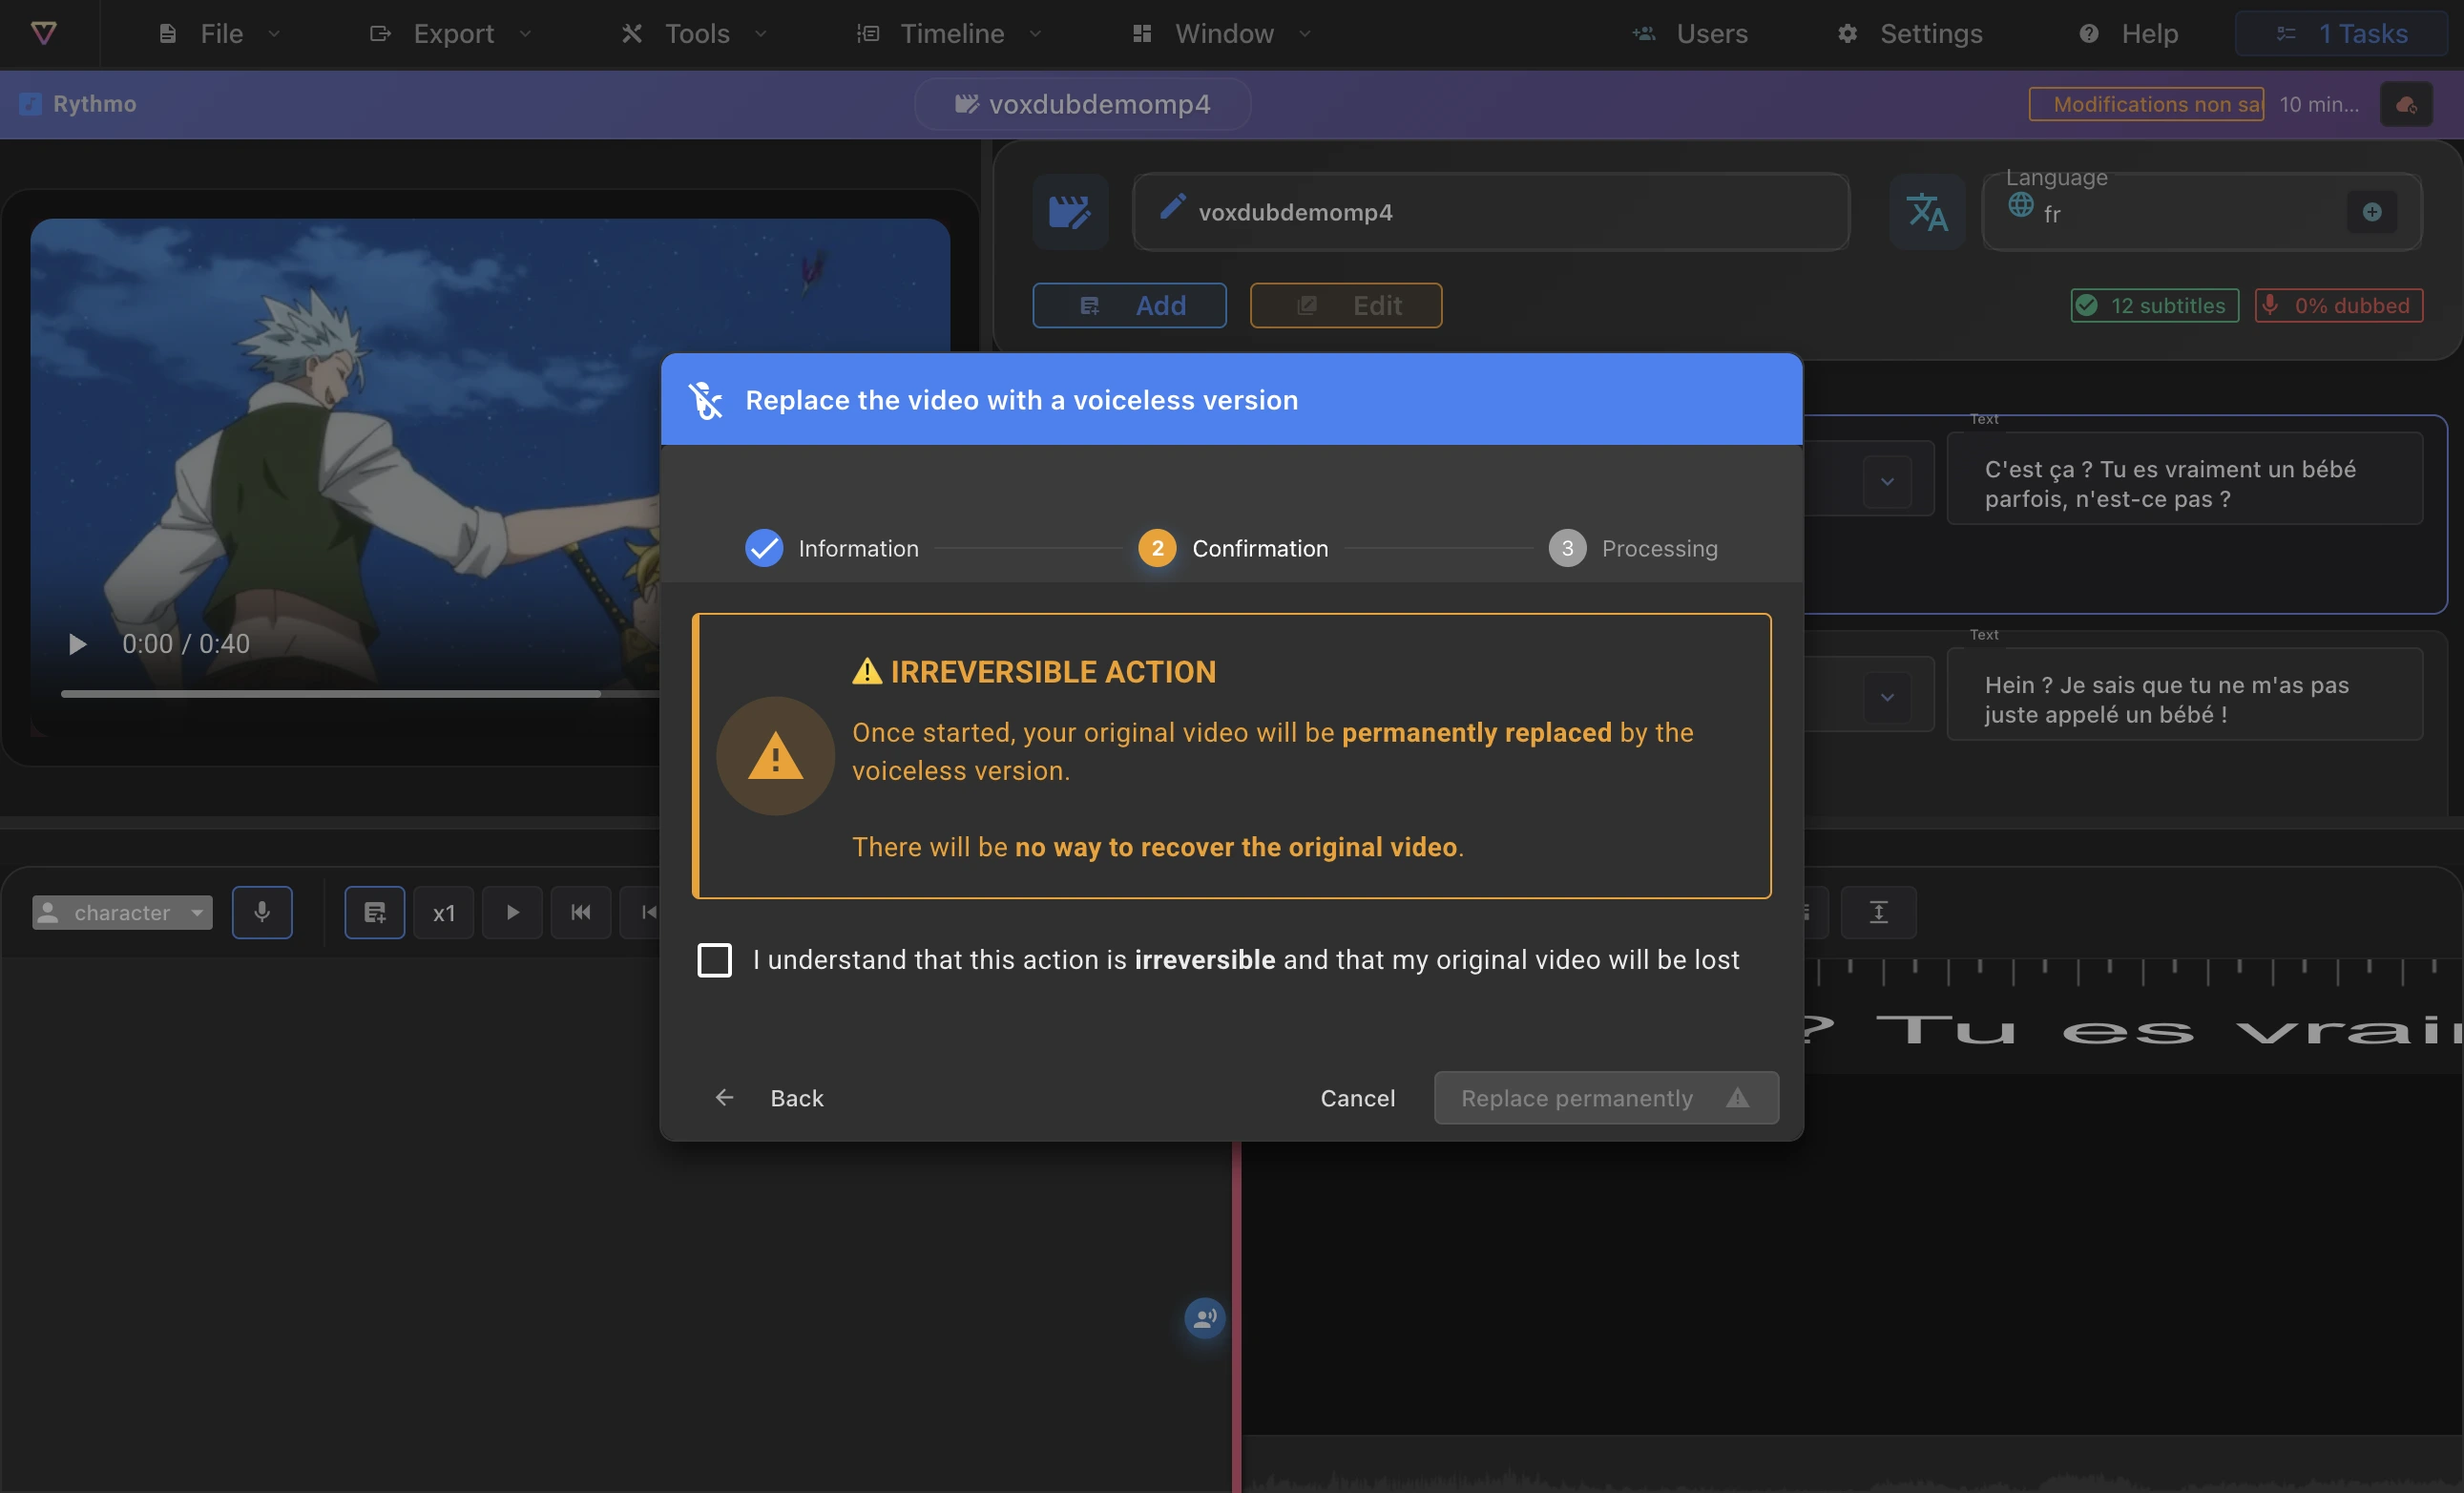The width and height of the screenshot is (2464, 1493).
Task: Click the Timeline menu chevron
Action: [x=1035, y=33]
